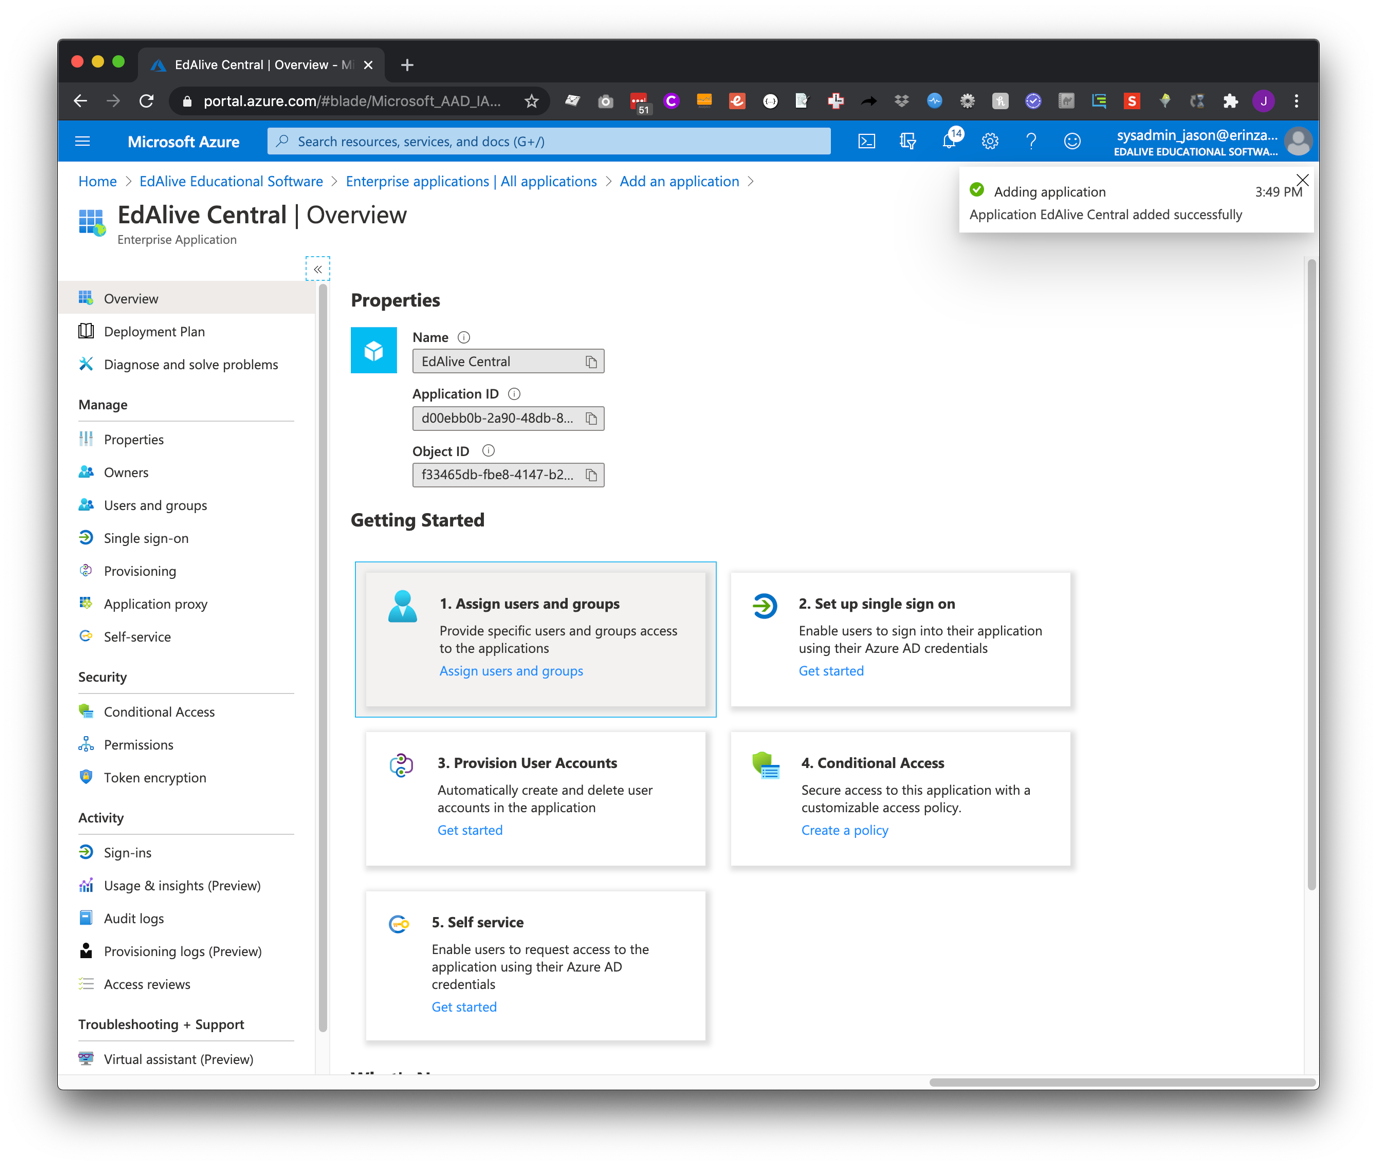1377x1166 pixels.
Task: Focus the Search resources, services, and docs box
Action: click(x=549, y=141)
